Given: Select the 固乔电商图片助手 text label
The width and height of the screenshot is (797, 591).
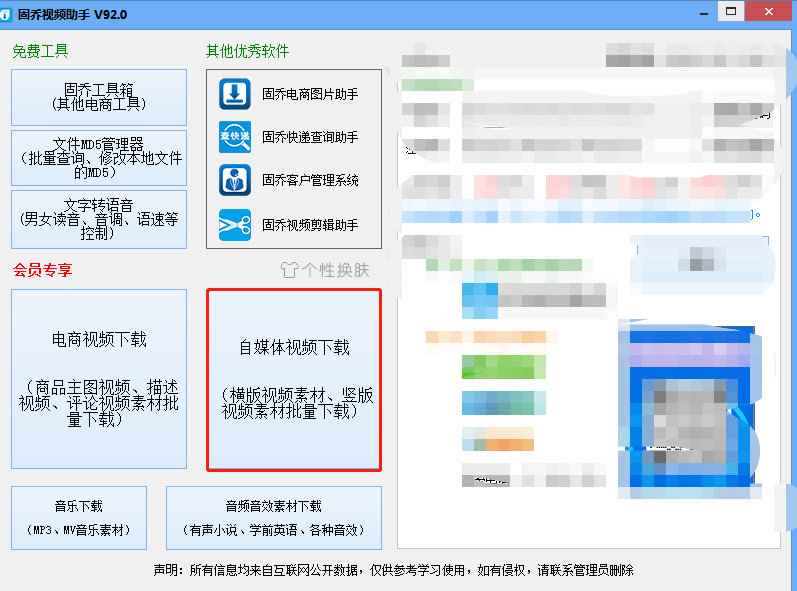Looking at the screenshot, I should 310,94.
